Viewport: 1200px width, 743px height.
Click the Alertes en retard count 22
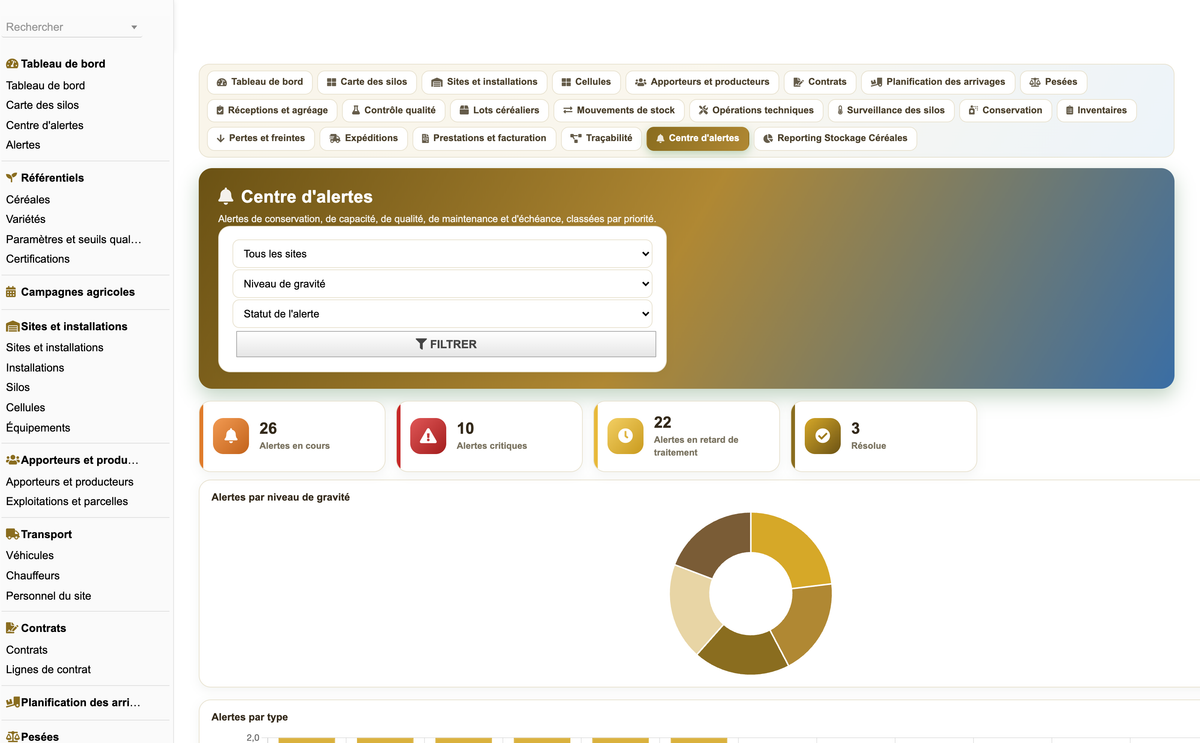pos(662,422)
